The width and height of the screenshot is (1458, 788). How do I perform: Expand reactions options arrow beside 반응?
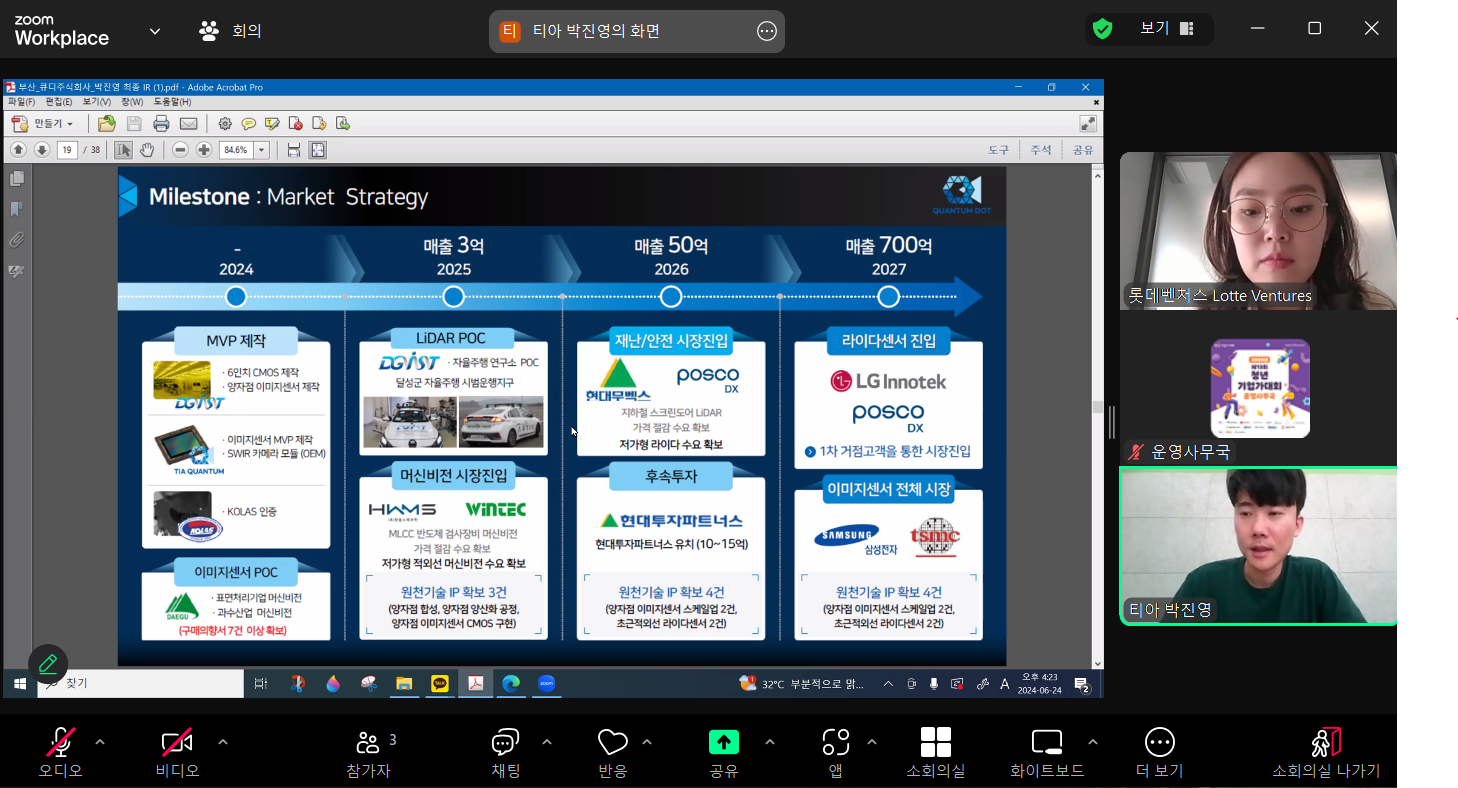pyautogui.click(x=647, y=742)
